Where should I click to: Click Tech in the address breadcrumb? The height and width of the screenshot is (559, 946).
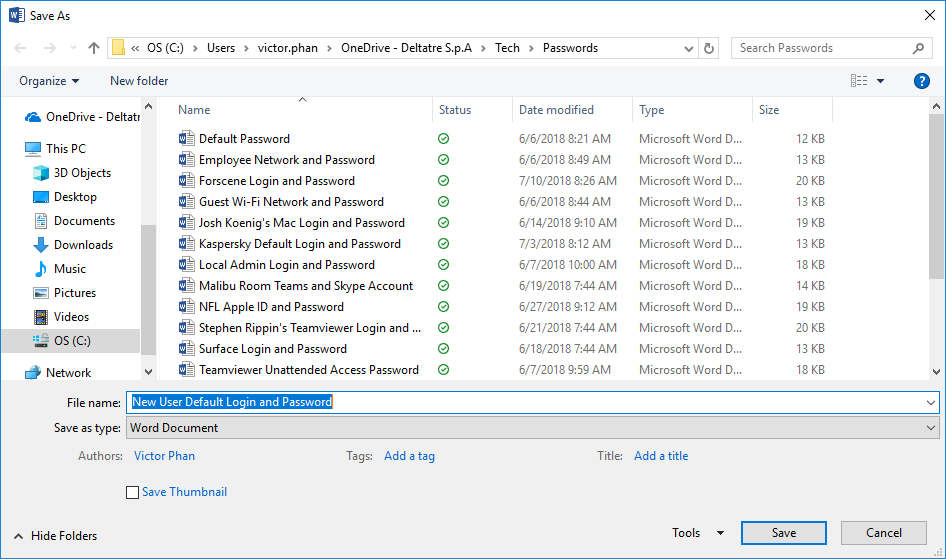click(x=507, y=48)
